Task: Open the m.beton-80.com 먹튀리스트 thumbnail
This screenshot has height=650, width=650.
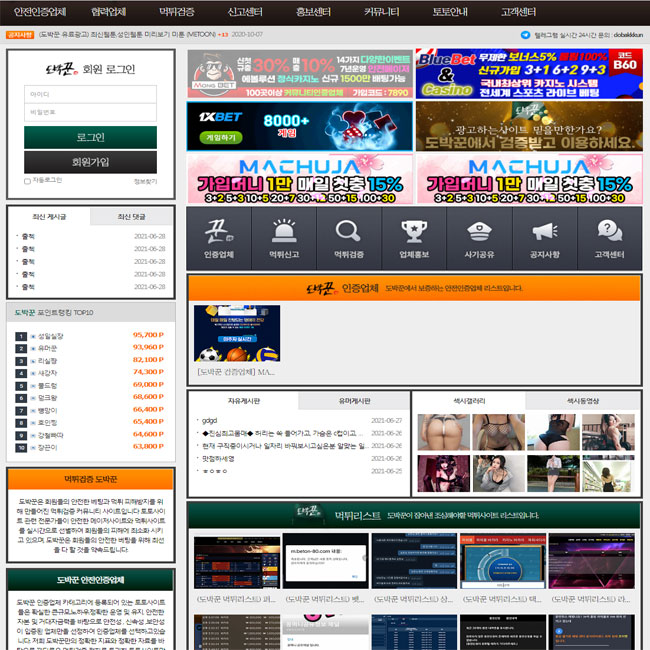Action: pyautogui.click(x=325, y=561)
